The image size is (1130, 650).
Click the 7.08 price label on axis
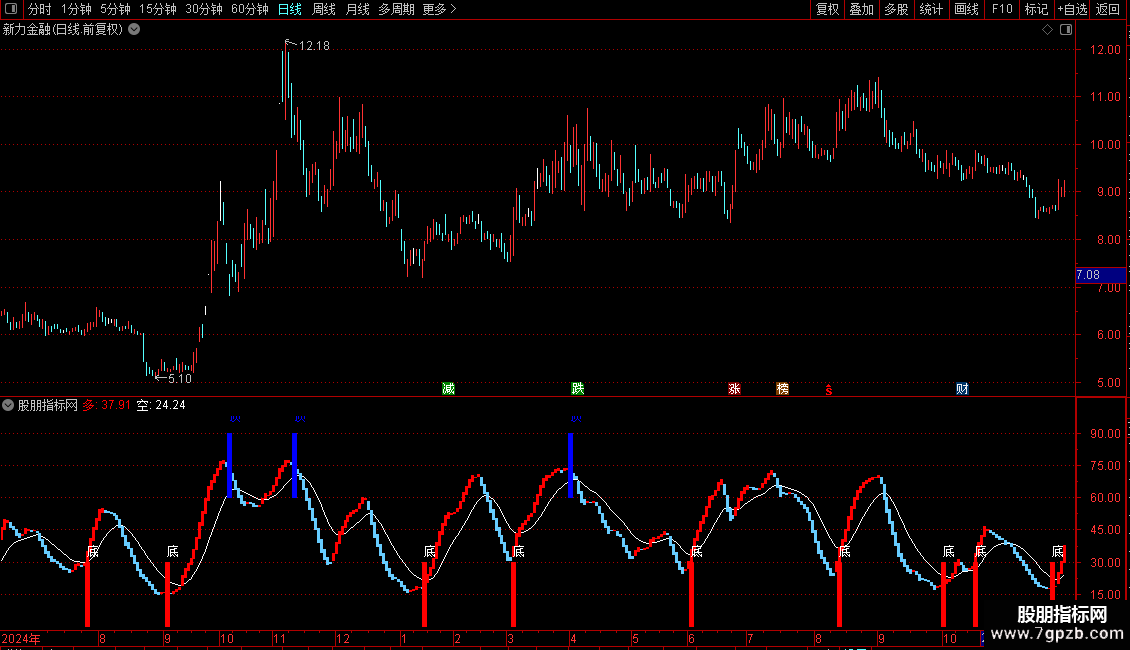pos(1100,275)
